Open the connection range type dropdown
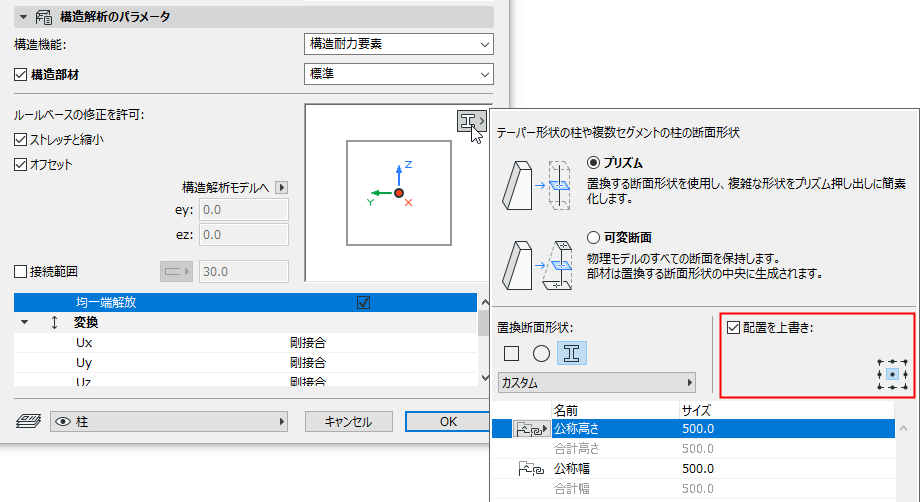This screenshot has width=920, height=502. (177, 272)
